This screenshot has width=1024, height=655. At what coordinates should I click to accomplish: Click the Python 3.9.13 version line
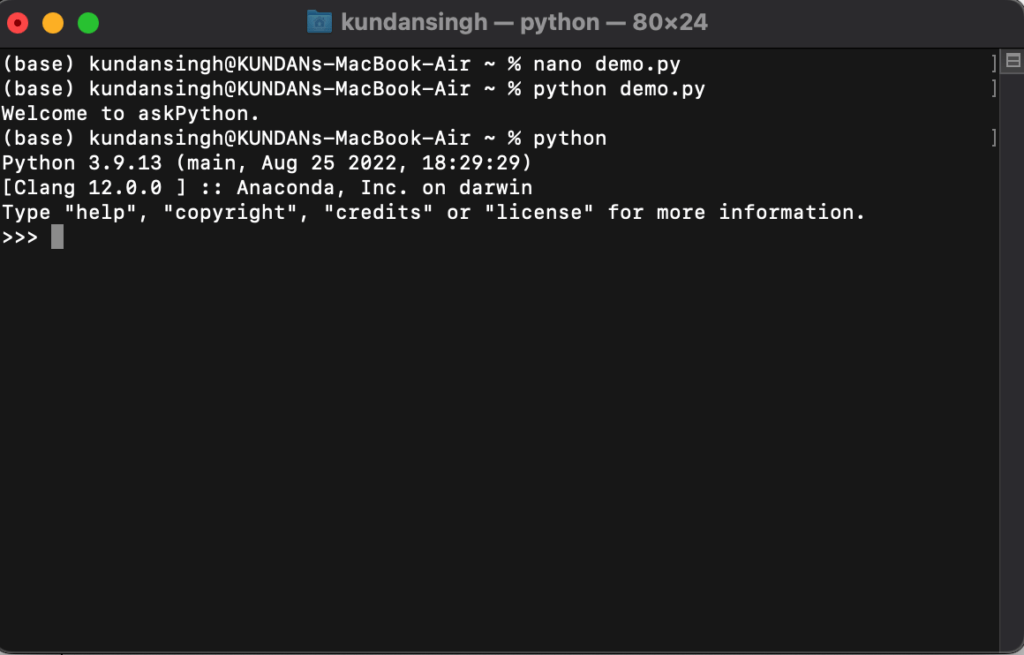coord(265,162)
